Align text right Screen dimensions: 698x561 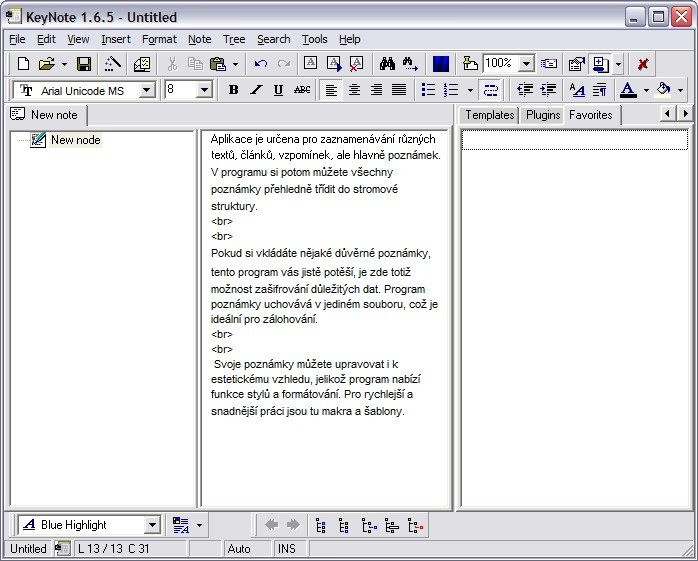pos(377,90)
